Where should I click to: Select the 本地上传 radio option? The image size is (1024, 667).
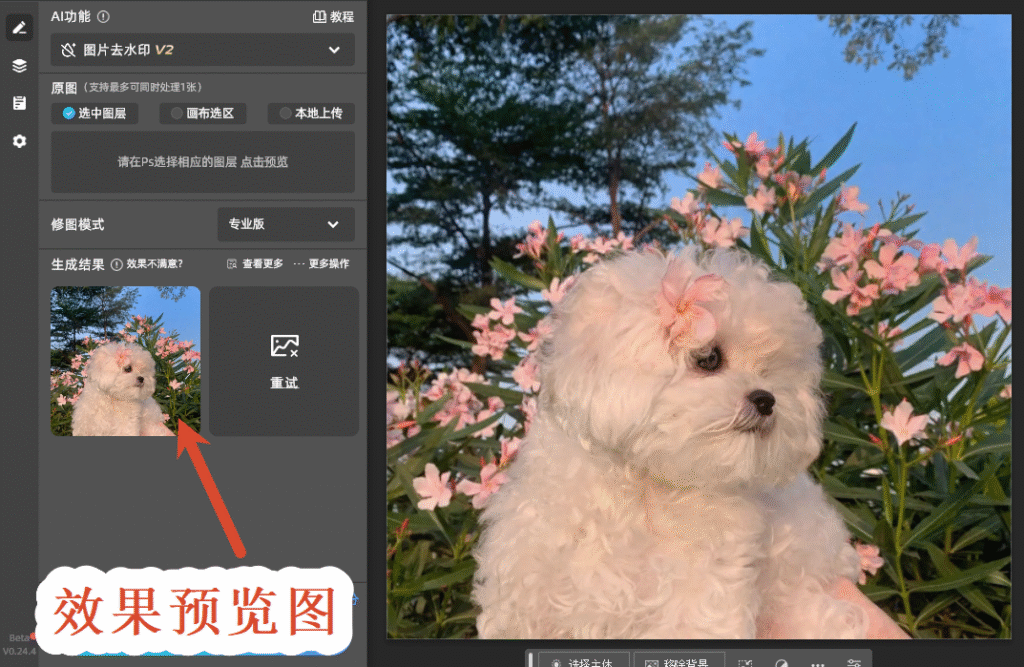coord(311,113)
